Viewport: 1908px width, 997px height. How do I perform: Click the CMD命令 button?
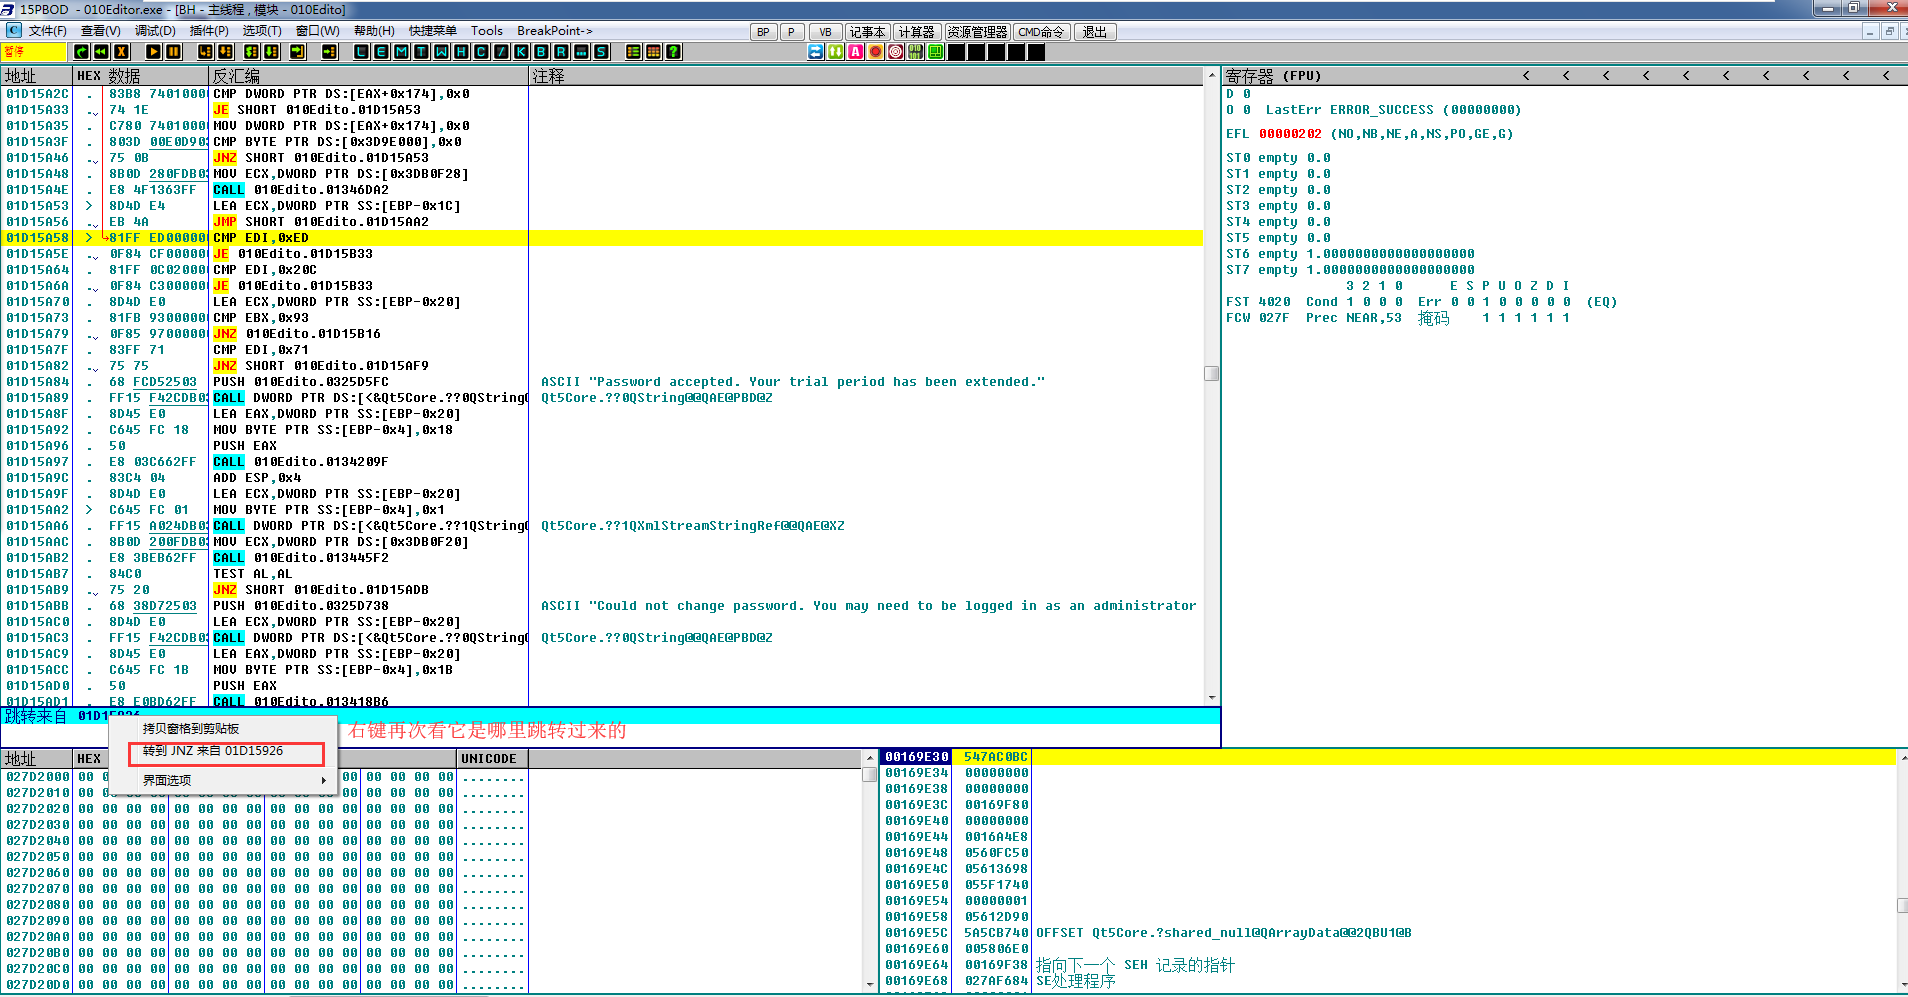[x=1041, y=32]
